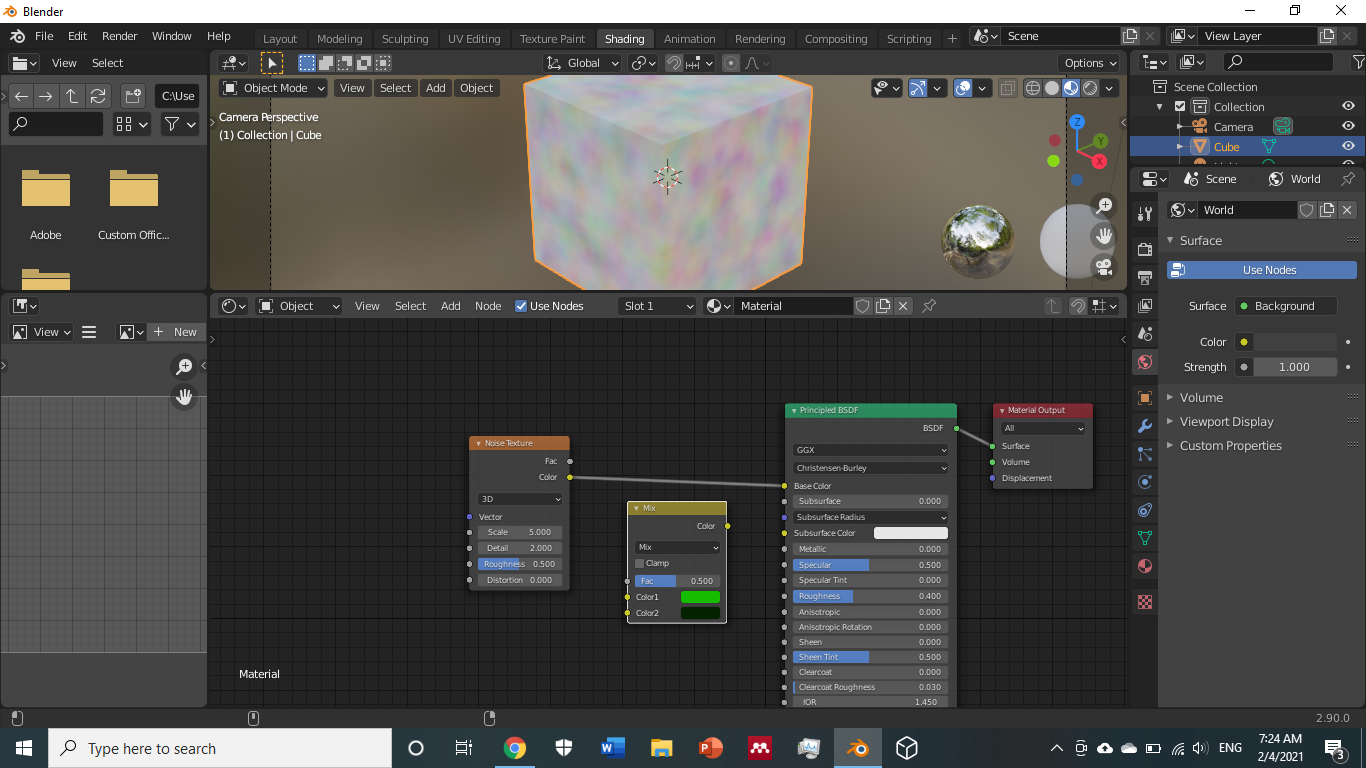Create new folder in file browser
Image resolution: width=1366 pixels, height=768 pixels.
(132, 97)
